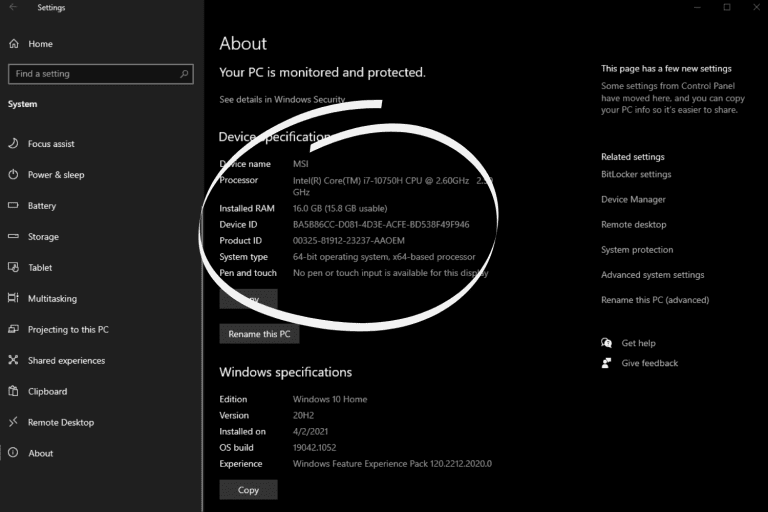Open the Storage settings icon
This screenshot has height=512, width=768.
13,237
